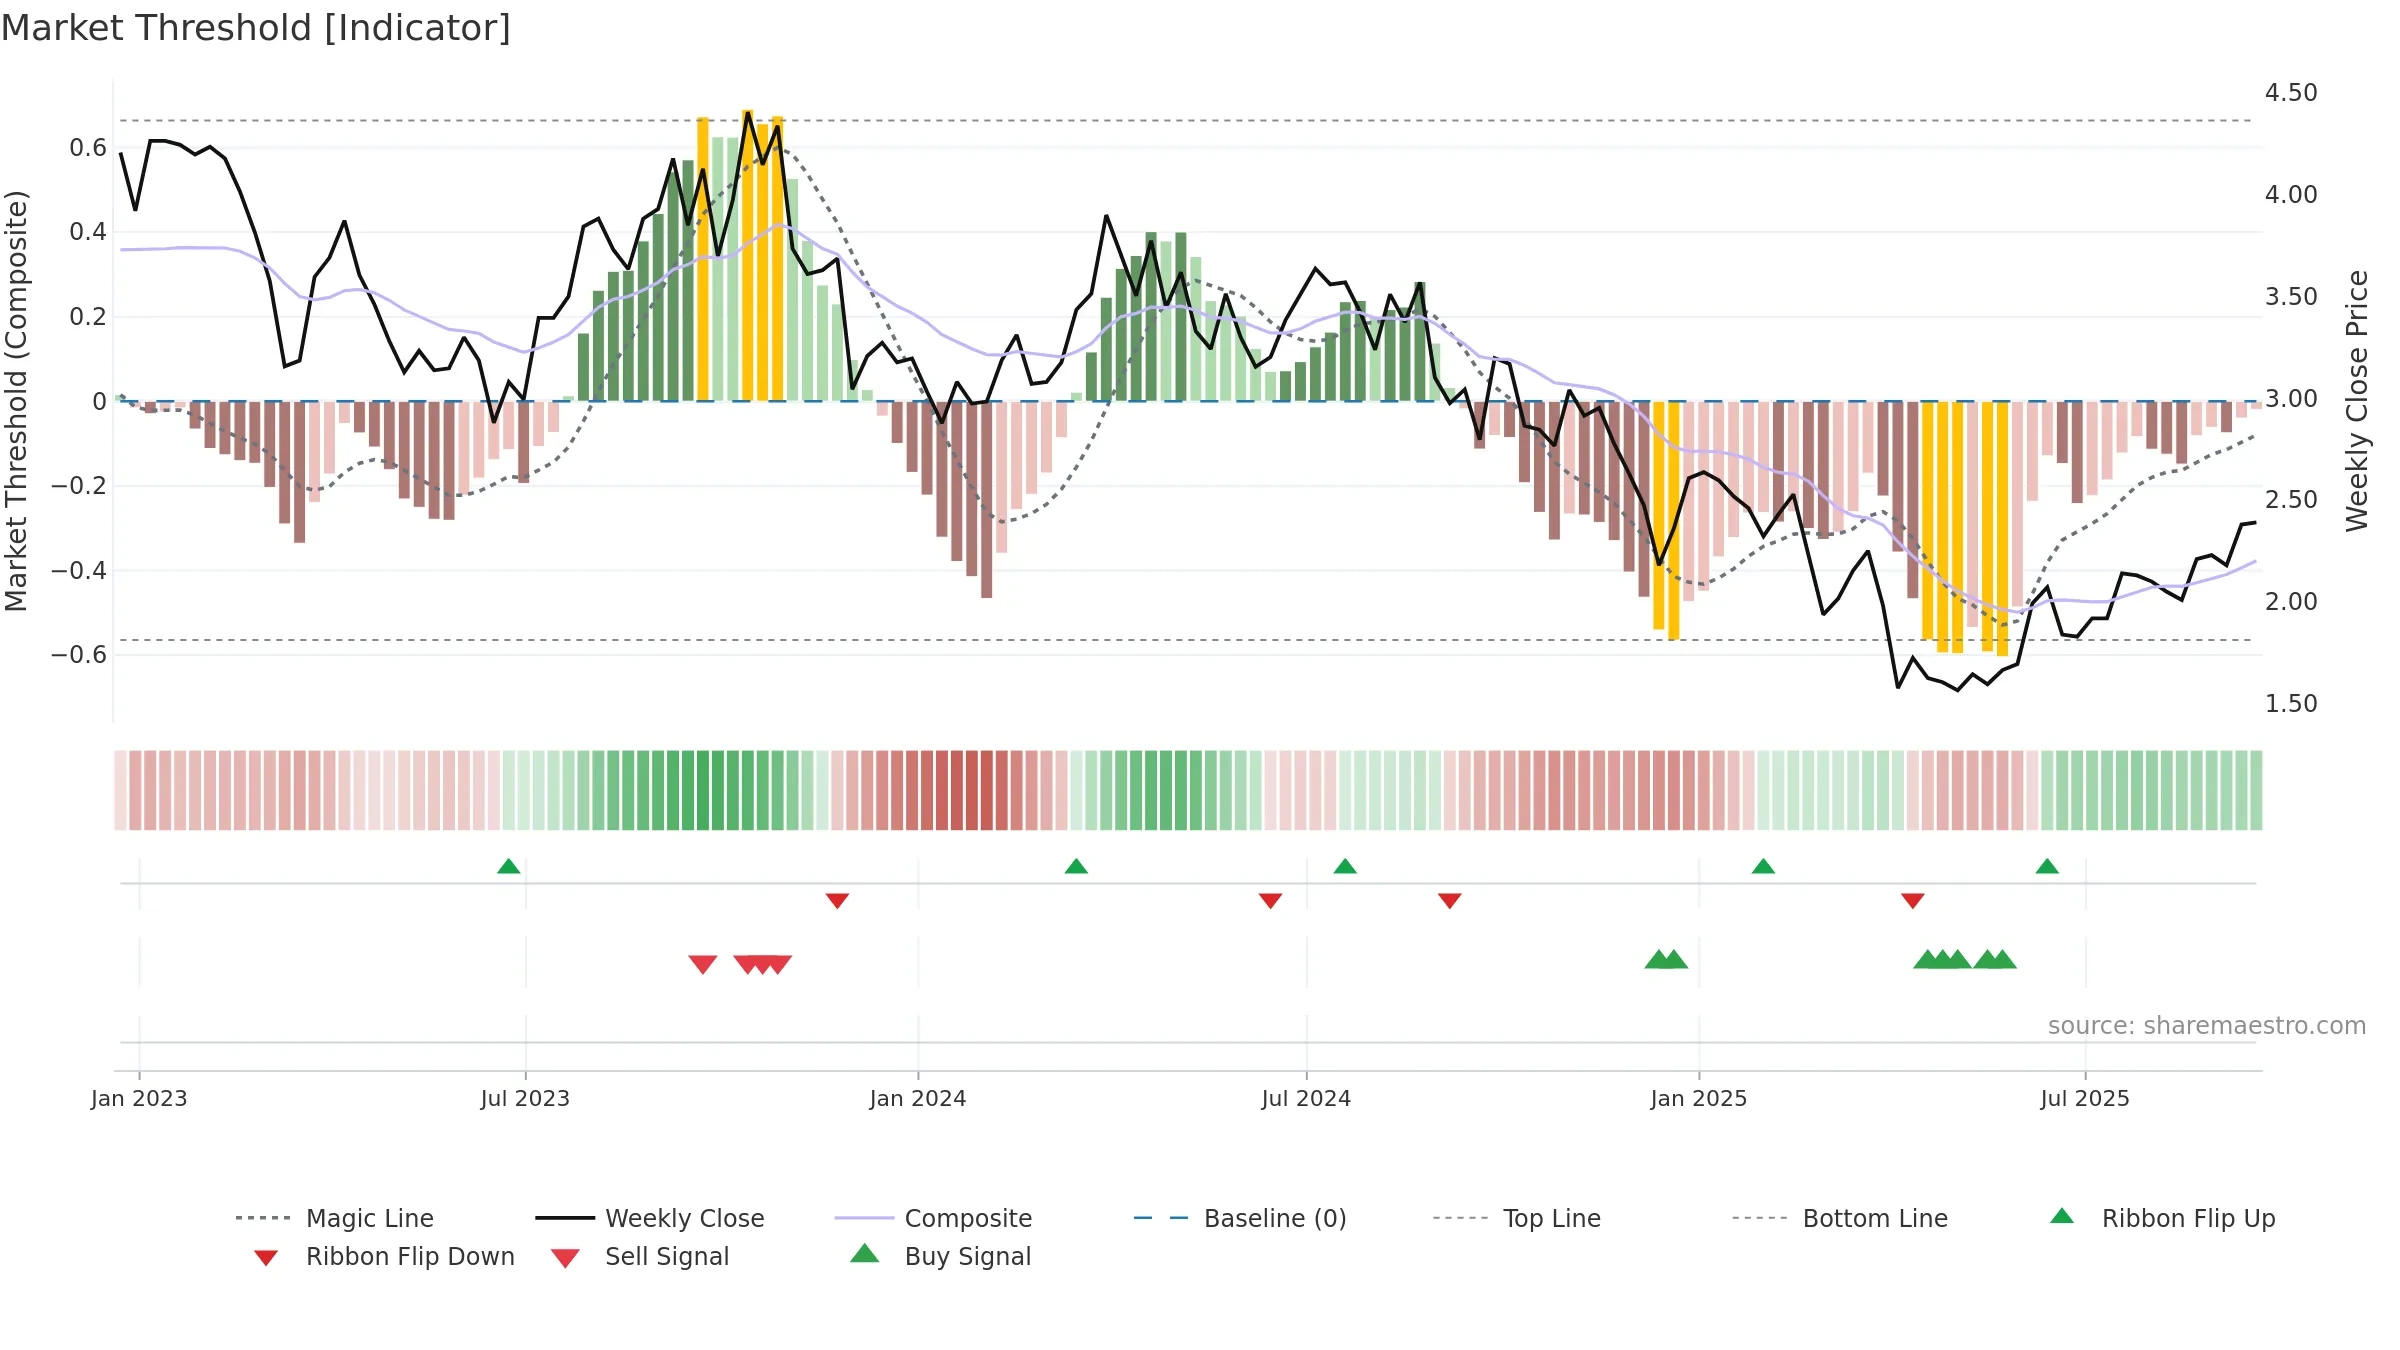Image resolution: width=2400 pixels, height=1350 pixels.
Task: Click the Market Threshold [Indicator] chart title
Action: [x=256, y=28]
